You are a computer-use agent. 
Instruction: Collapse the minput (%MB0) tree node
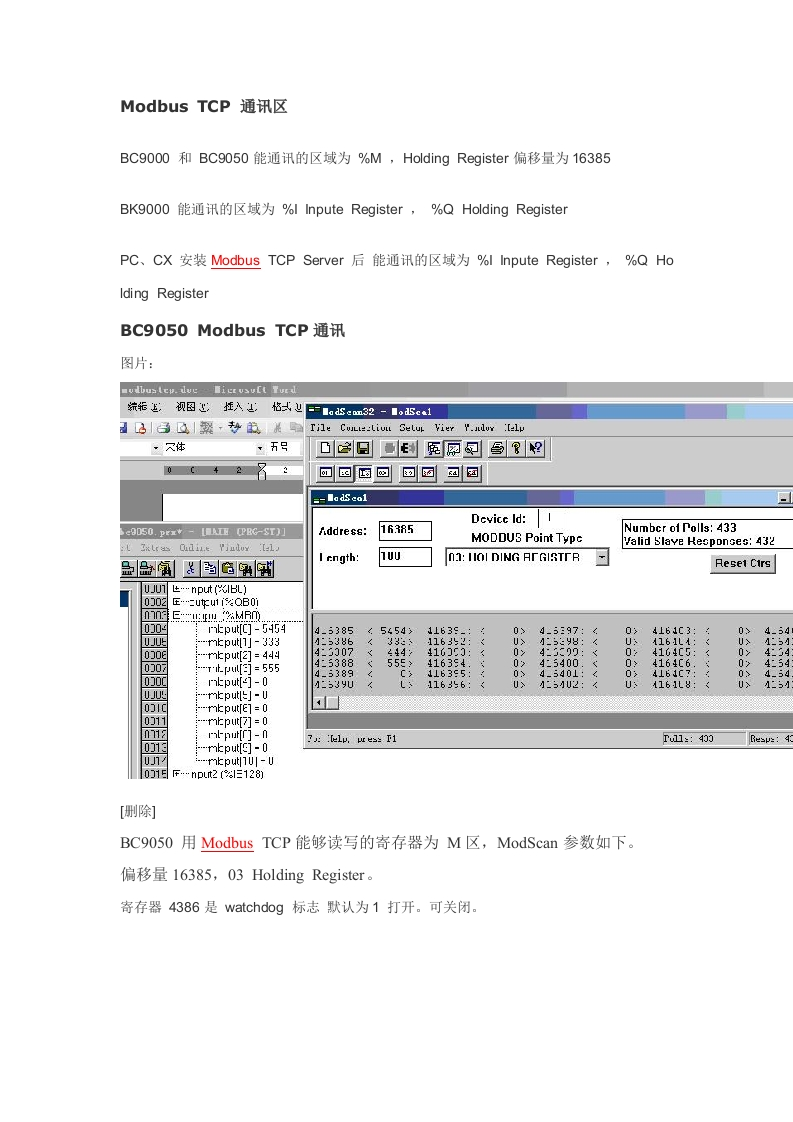click(x=176, y=615)
